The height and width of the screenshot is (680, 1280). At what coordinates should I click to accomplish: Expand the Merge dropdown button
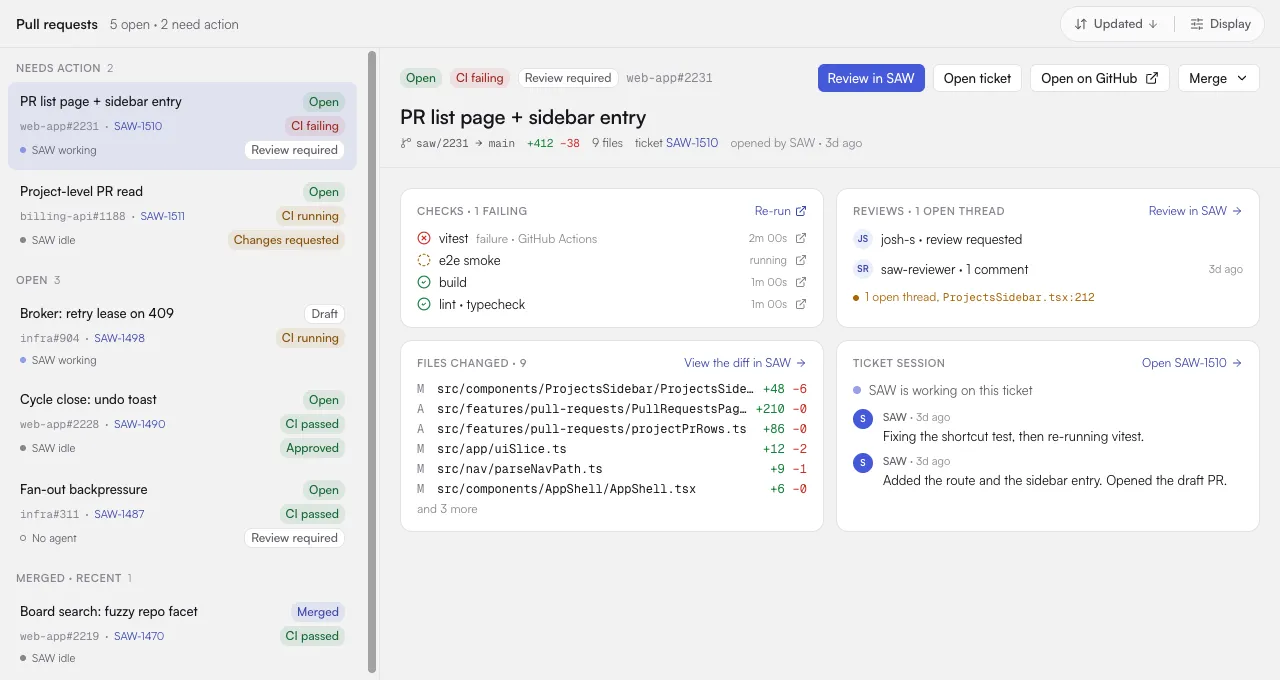(1219, 78)
